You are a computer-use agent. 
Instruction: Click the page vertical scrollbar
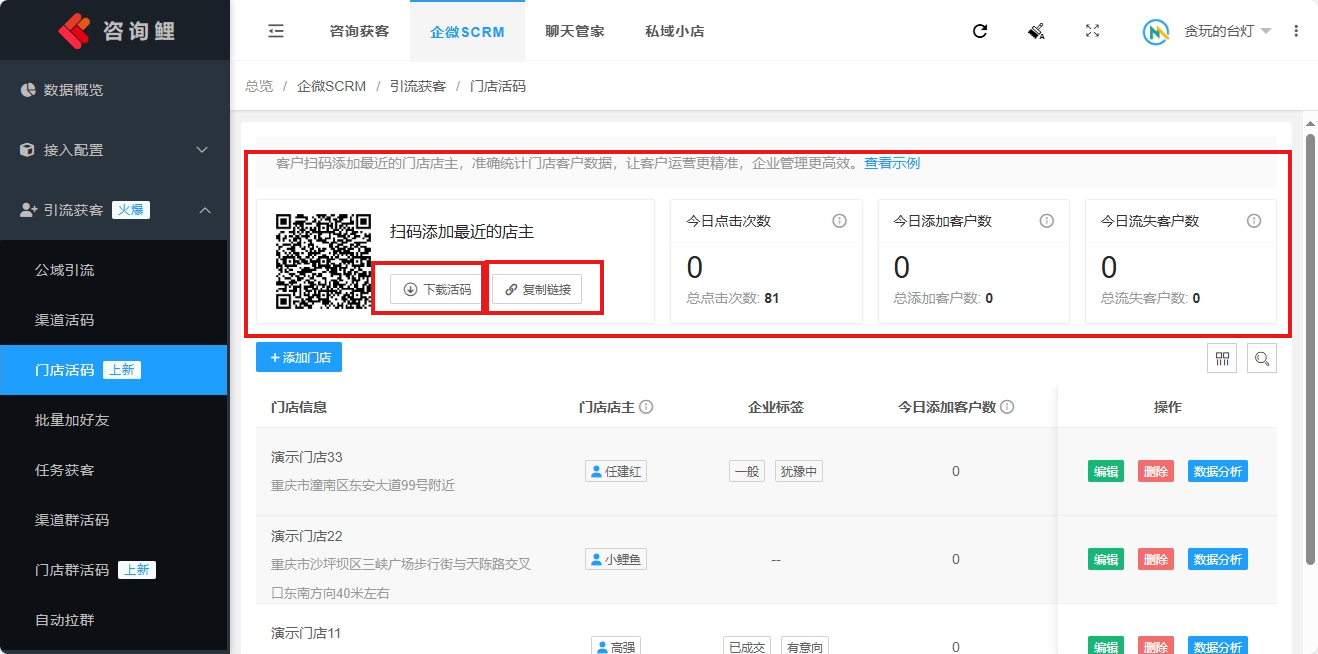[x=1311, y=350]
